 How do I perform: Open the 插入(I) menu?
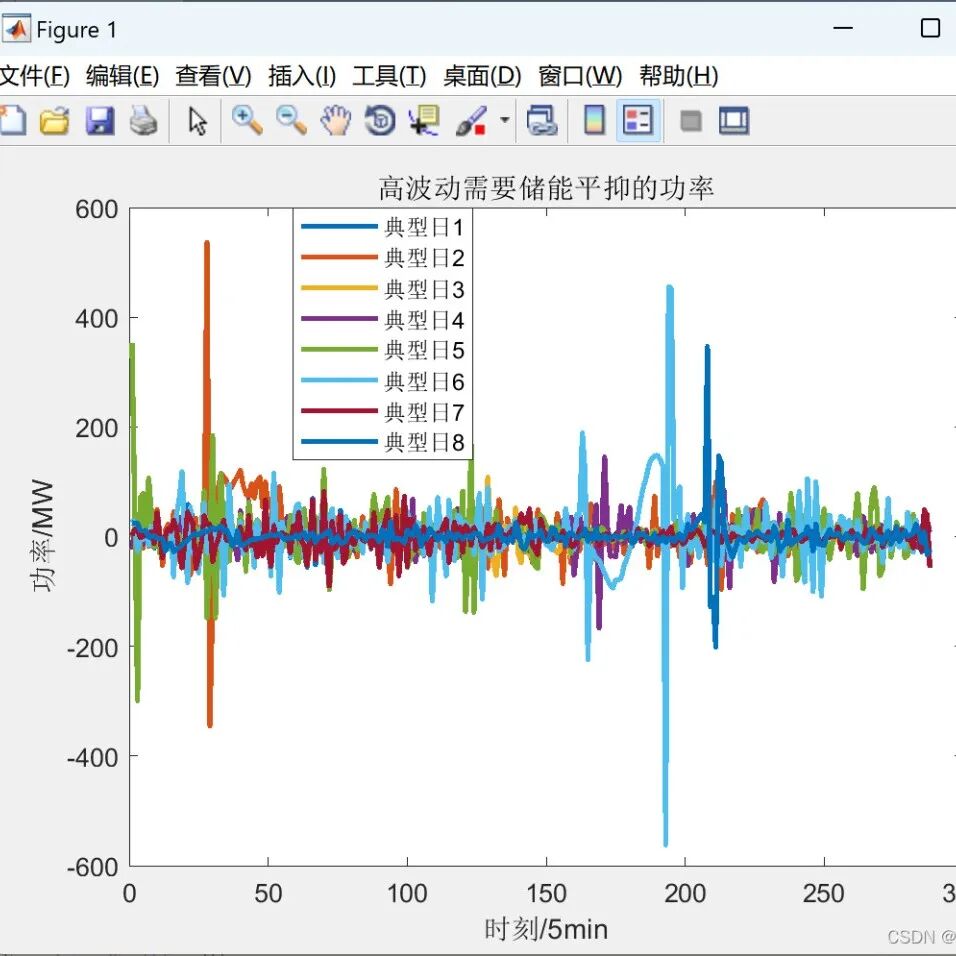click(x=302, y=76)
